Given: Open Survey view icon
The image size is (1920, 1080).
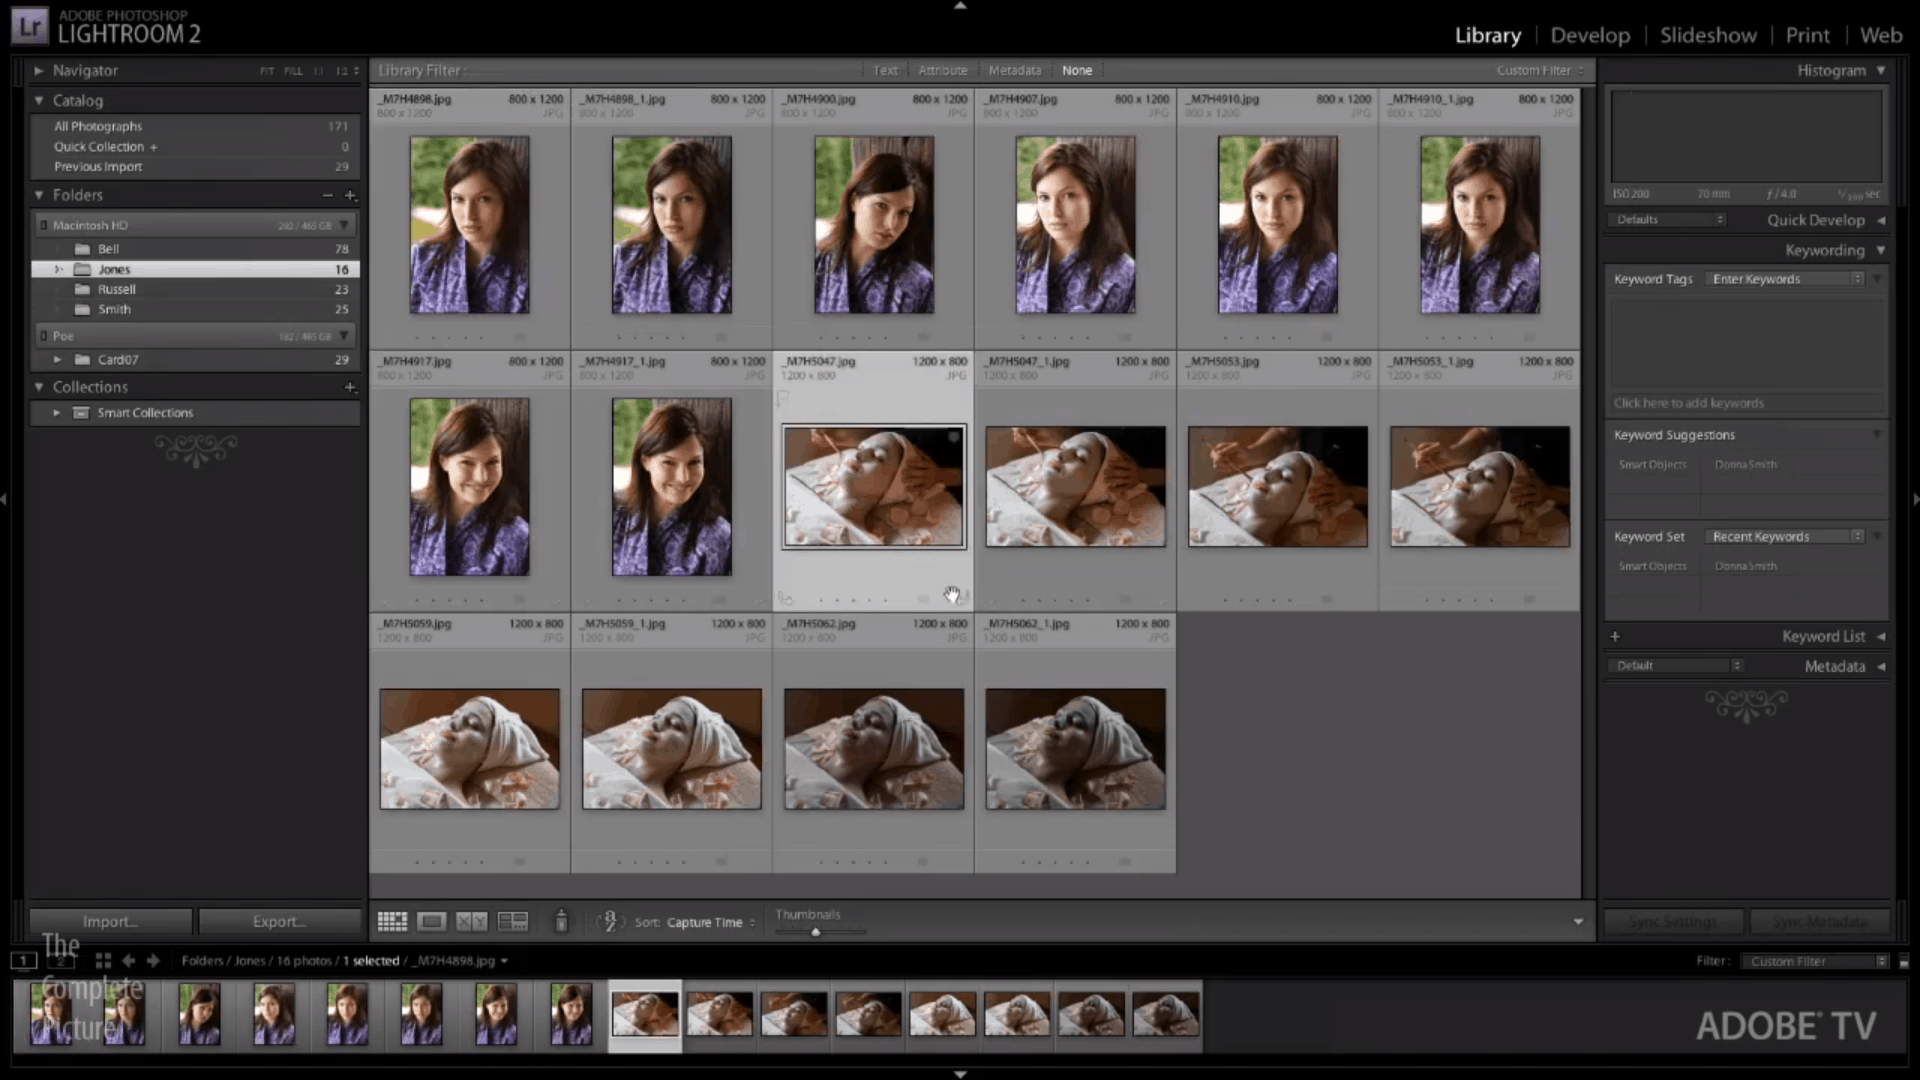Looking at the screenshot, I should 513,921.
